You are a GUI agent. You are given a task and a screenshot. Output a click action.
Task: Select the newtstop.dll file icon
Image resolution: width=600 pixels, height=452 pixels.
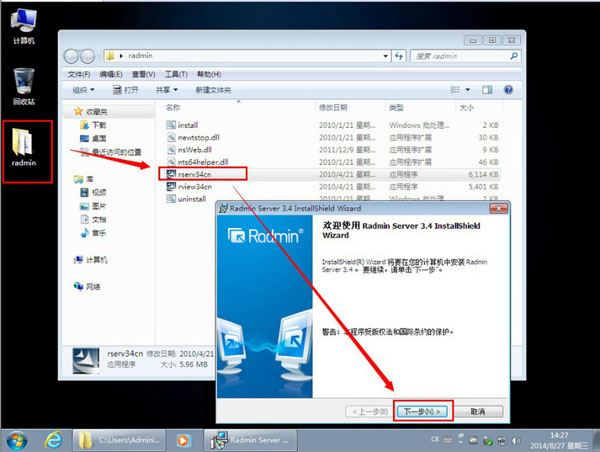point(171,137)
